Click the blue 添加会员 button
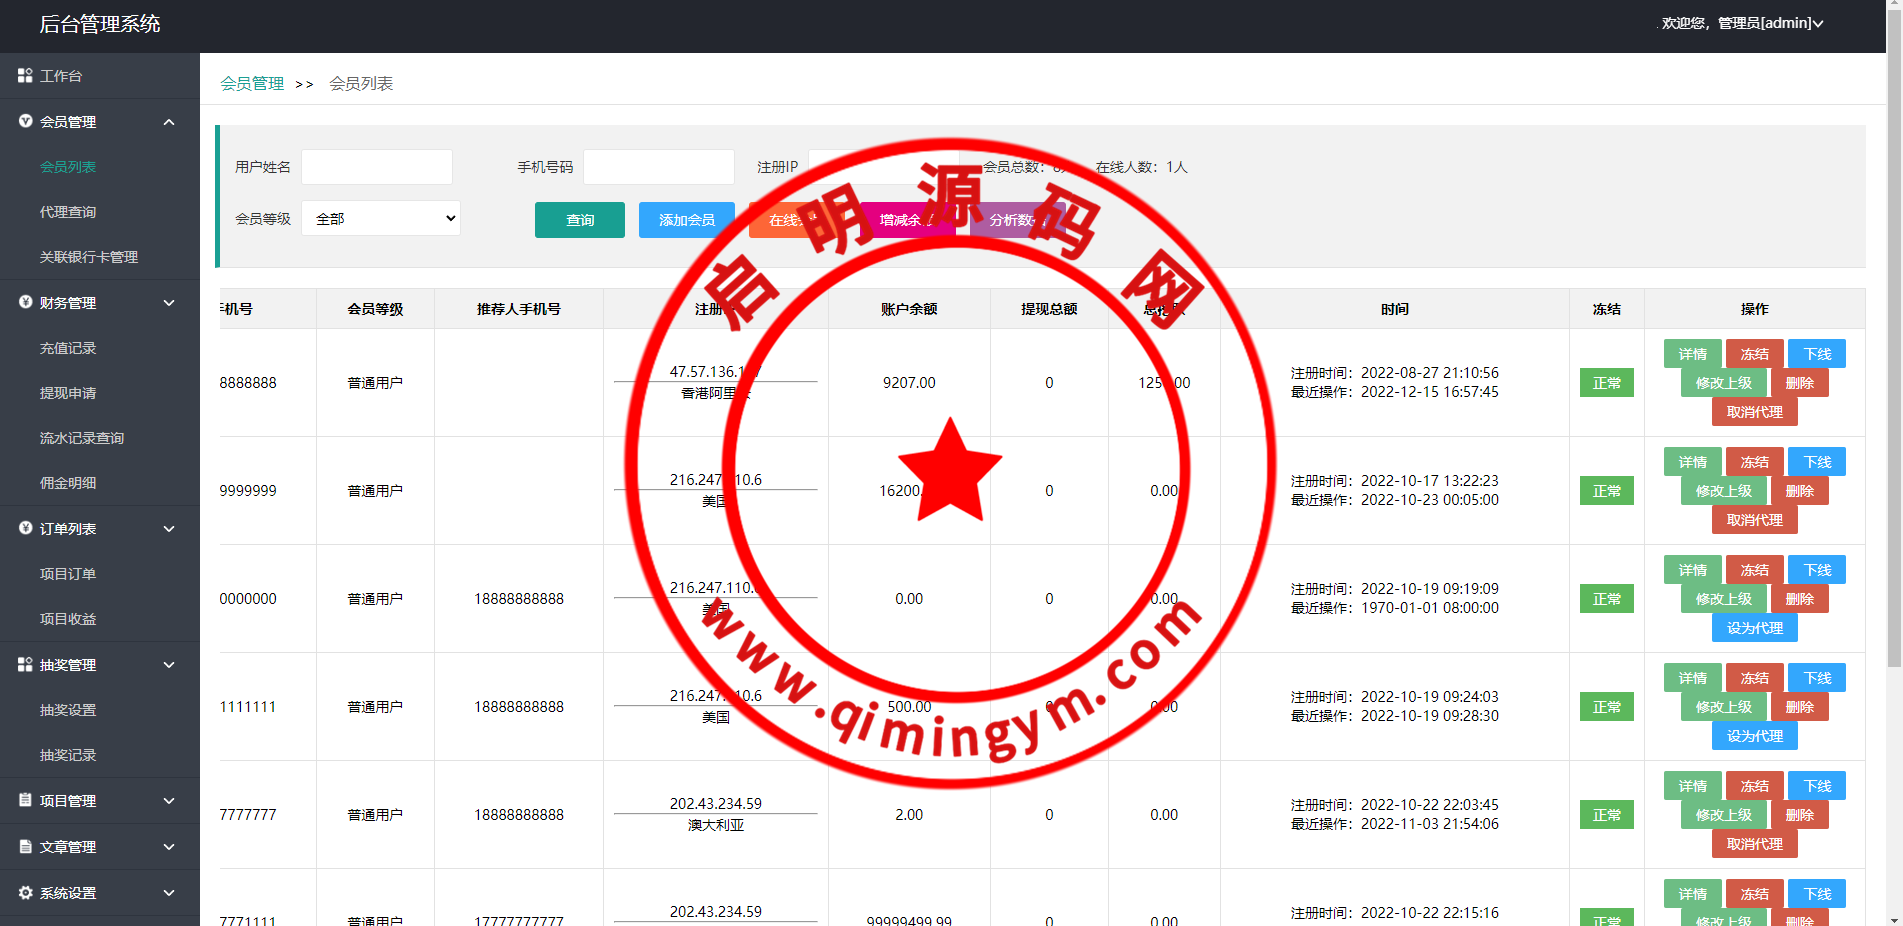Image resolution: width=1903 pixels, height=926 pixels. coord(686,220)
